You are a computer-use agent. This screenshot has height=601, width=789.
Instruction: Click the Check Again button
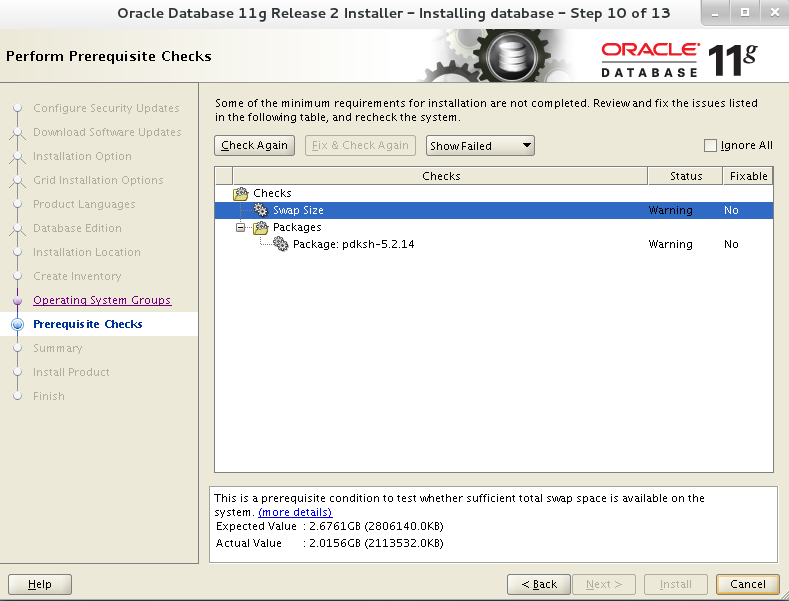click(254, 145)
